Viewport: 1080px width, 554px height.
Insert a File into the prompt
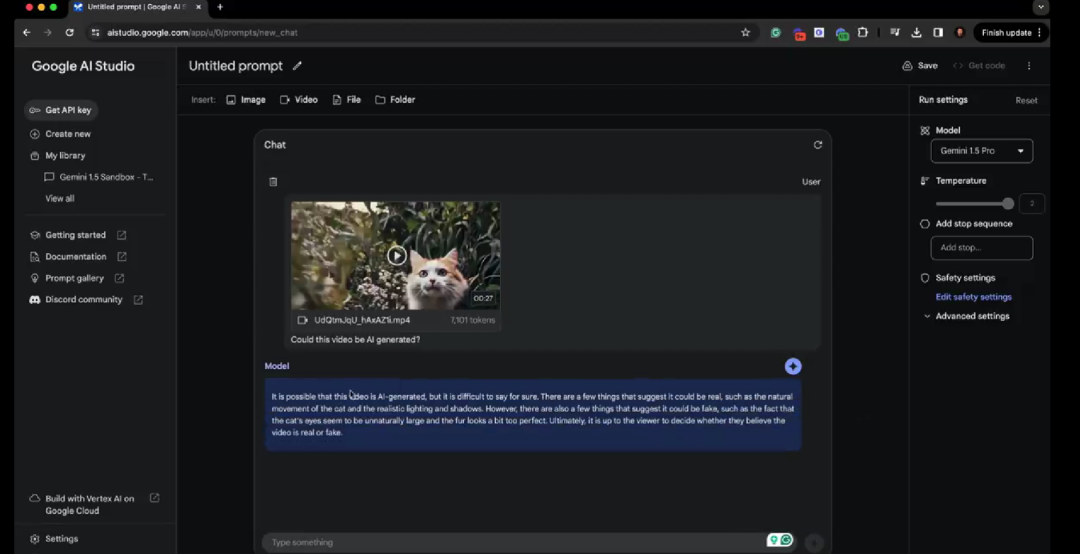click(x=346, y=100)
